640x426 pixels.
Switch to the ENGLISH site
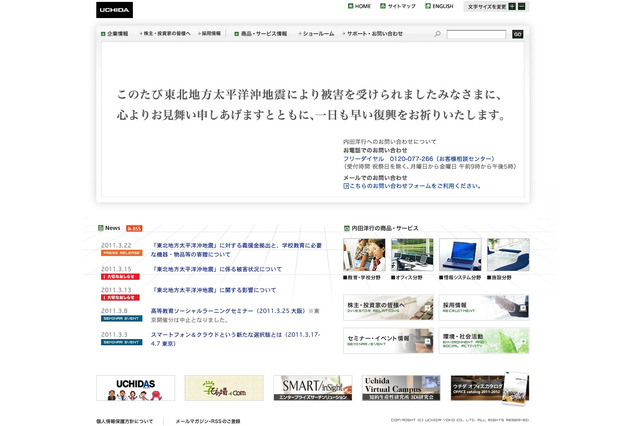click(439, 6)
